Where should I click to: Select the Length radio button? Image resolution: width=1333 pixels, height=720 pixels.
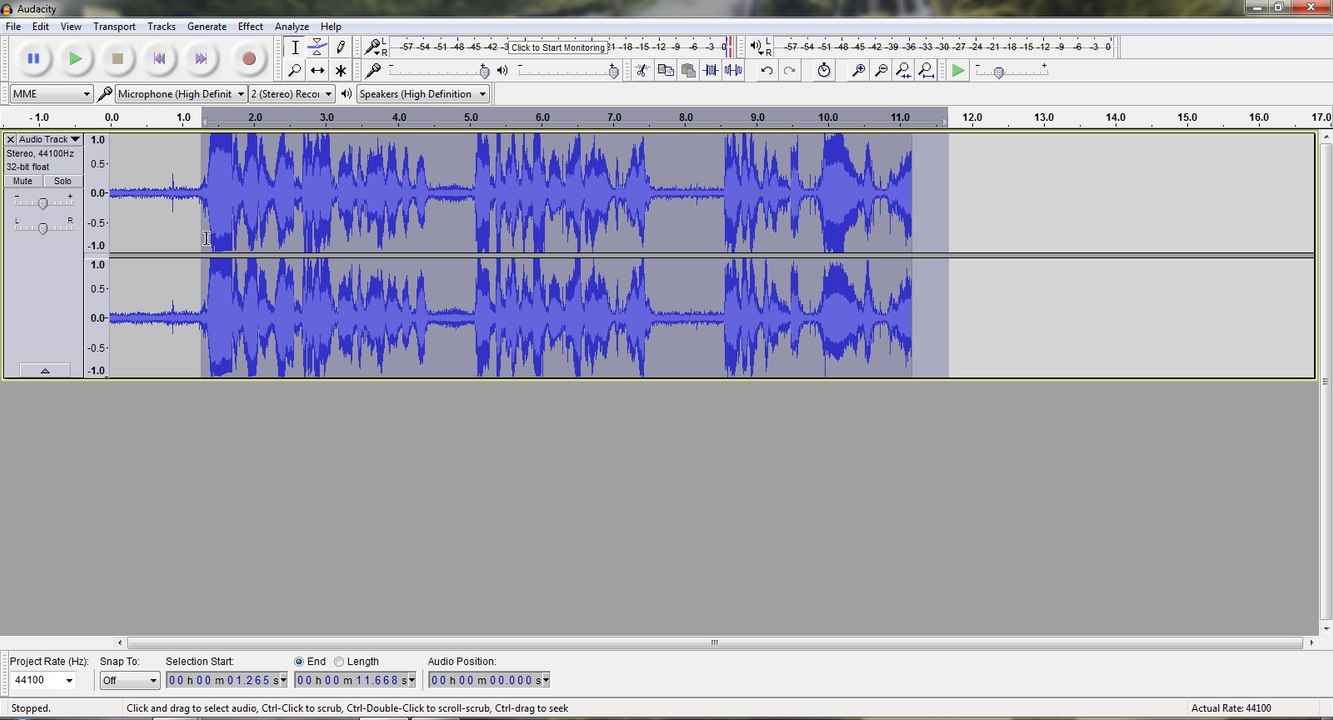pos(339,661)
